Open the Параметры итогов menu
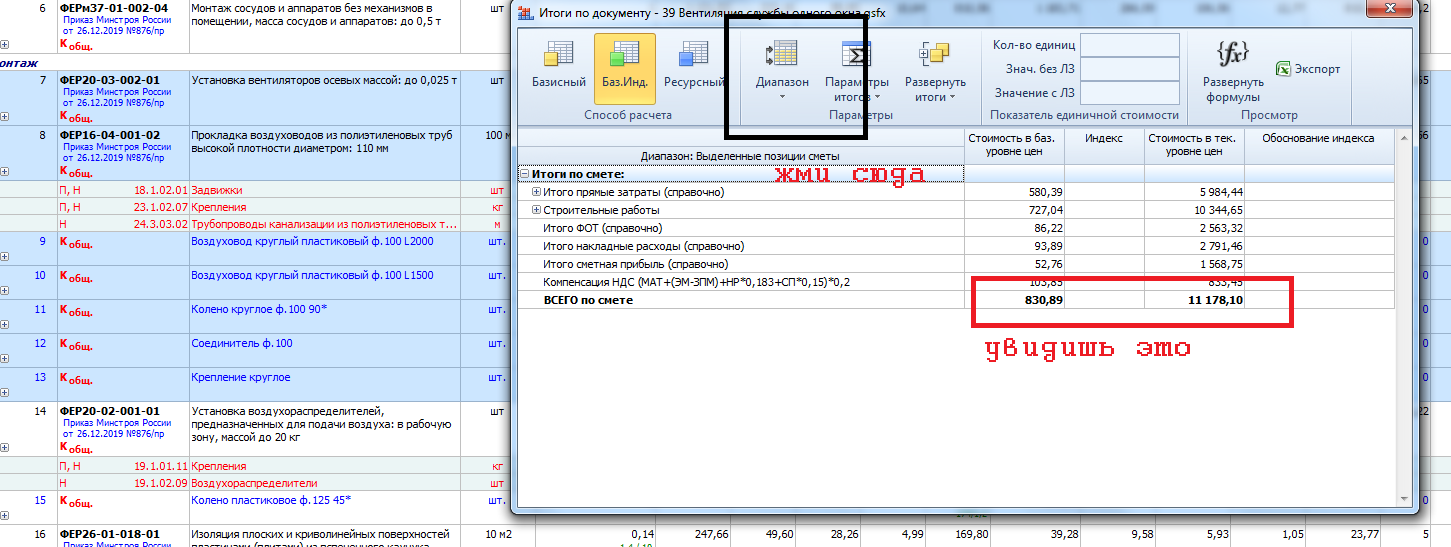 pos(856,70)
